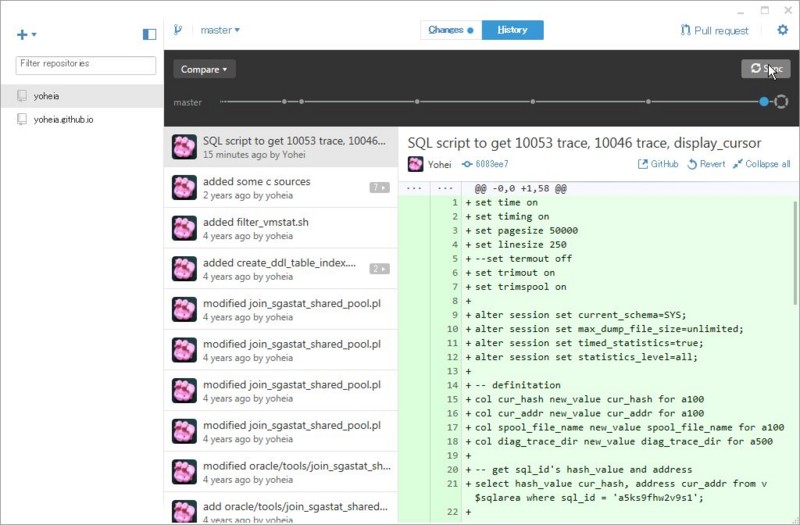The height and width of the screenshot is (525, 800).
Task: Revert this commit
Action: point(706,164)
